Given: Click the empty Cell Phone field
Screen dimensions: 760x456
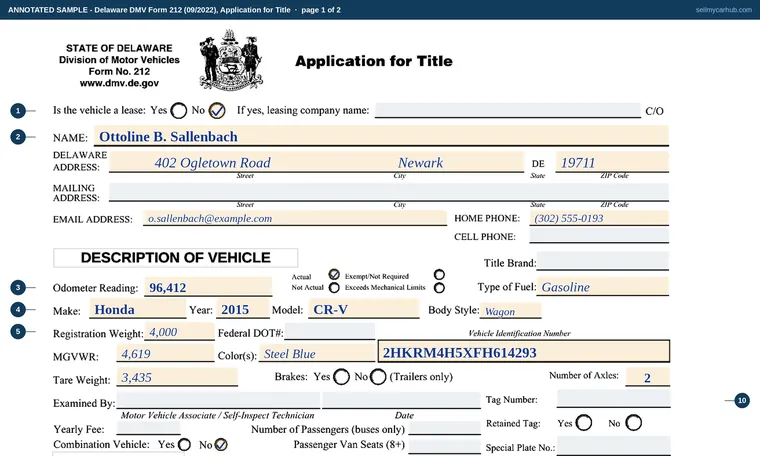Looking at the screenshot, I should click(599, 236).
